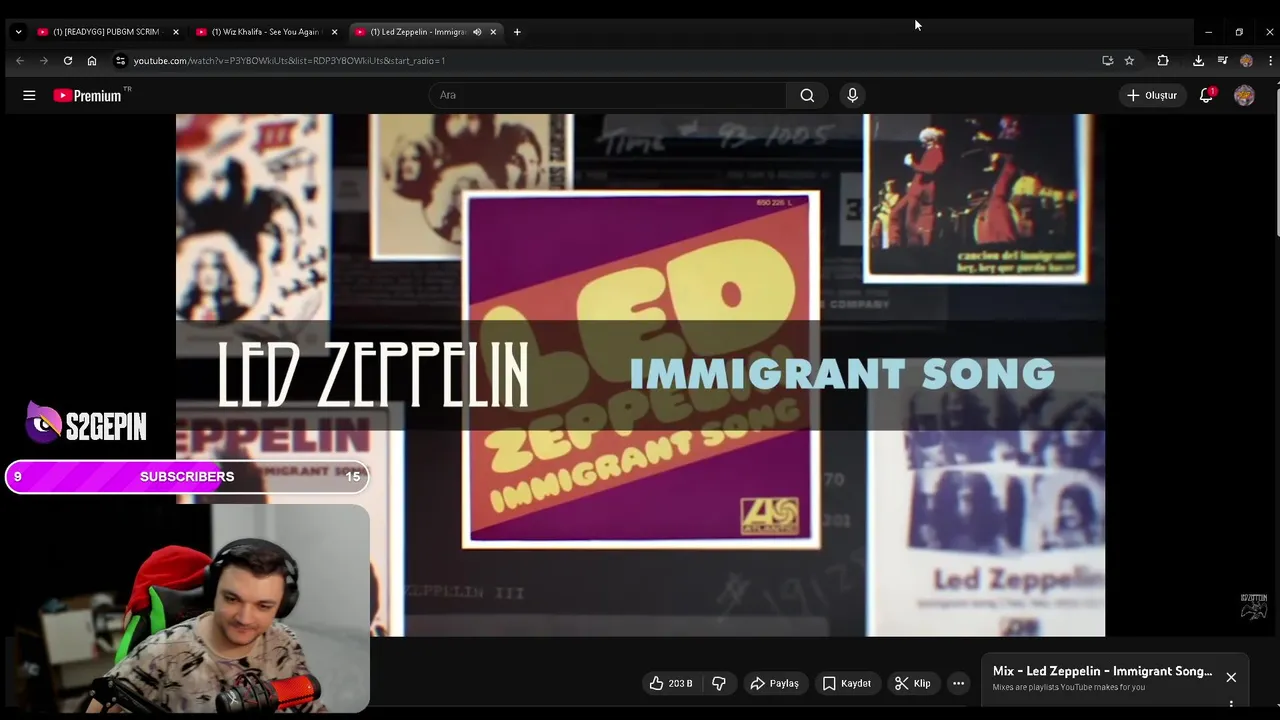The height and width of the screenshot is (720, 1280).
Task: Open Mix playlist options three-dot menu
Action: tap(1231, 704)
